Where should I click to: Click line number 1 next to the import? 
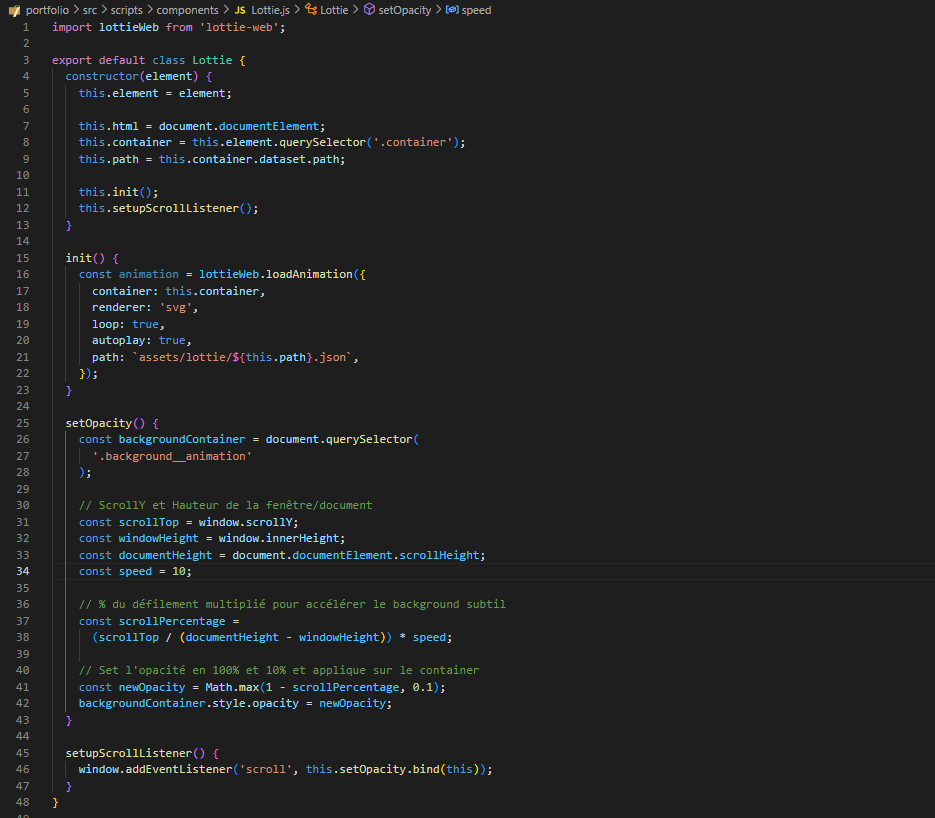click(x=25, y=27)
